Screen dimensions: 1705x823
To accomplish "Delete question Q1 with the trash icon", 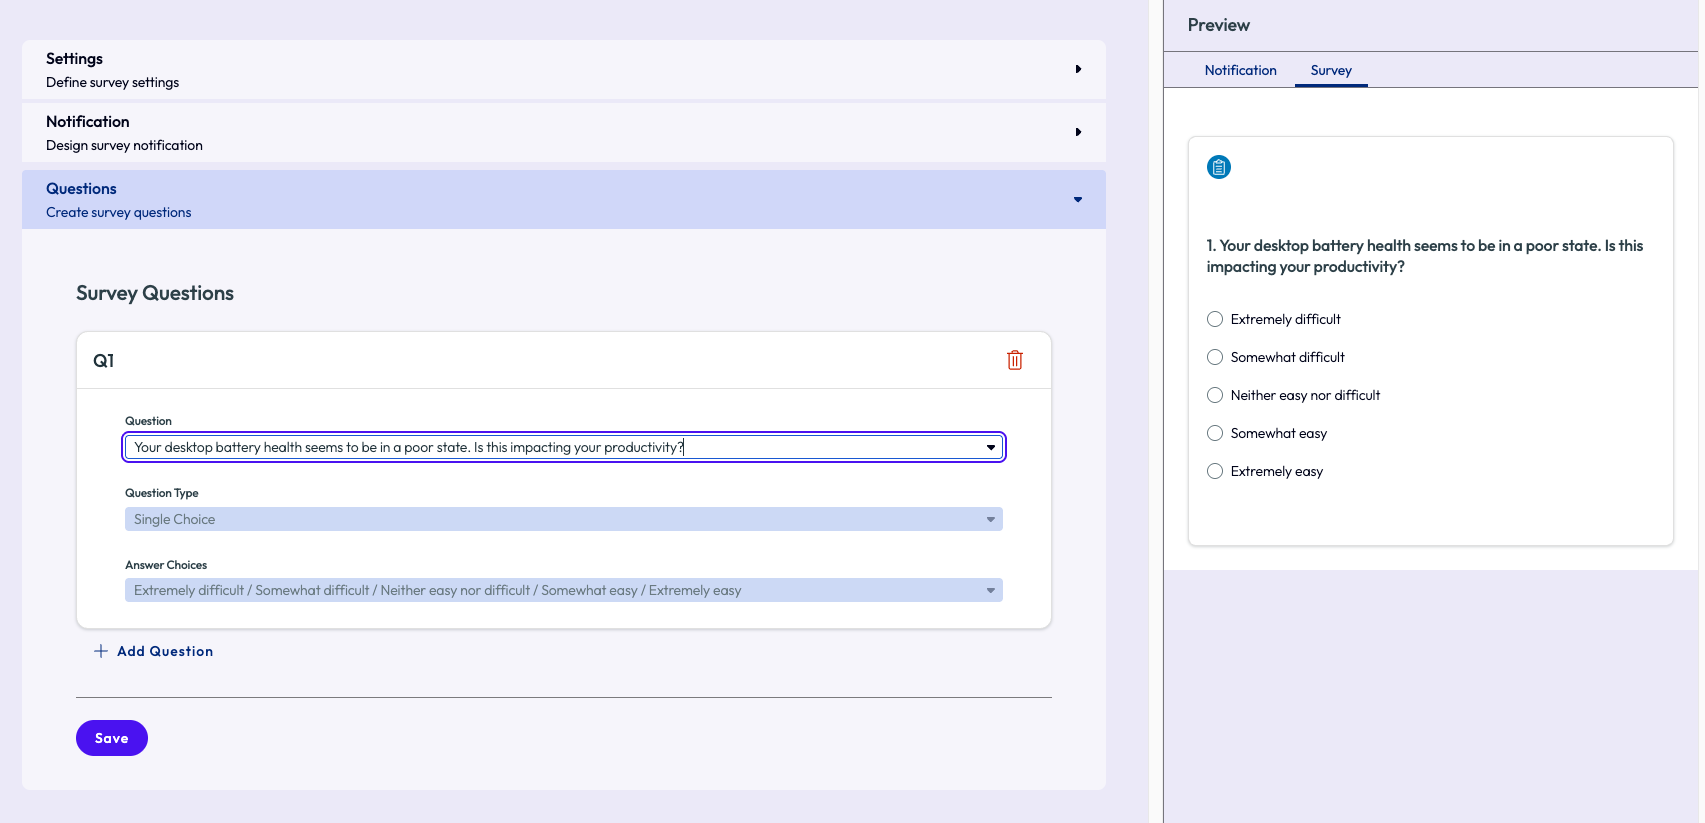I will tap(1014, 360).
